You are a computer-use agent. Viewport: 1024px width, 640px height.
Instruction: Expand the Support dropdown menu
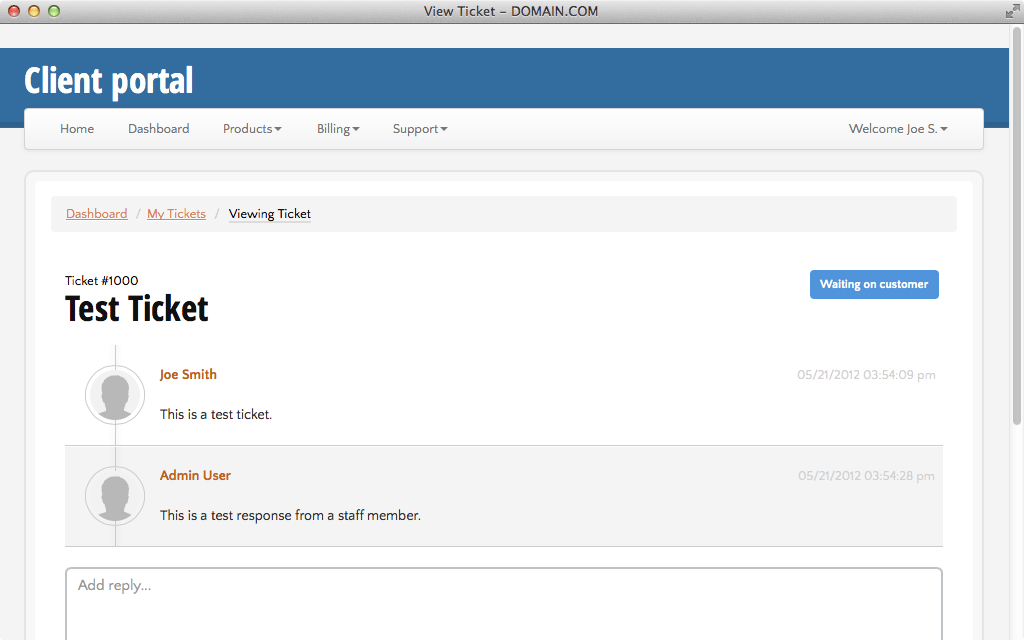419,128
